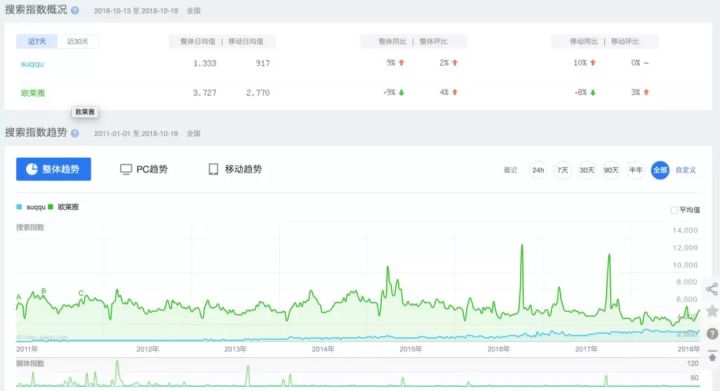
Task: Click chart news marker B
Action: [x=44, y=291]
